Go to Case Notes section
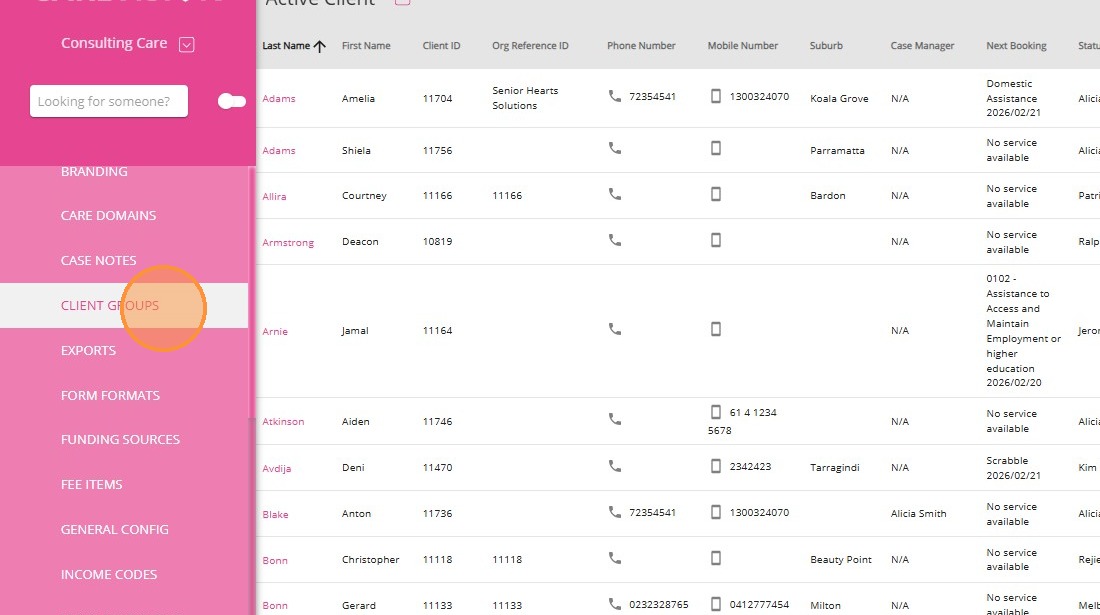Viewport: 1100px width, 615px height. (x=98, y=260)
